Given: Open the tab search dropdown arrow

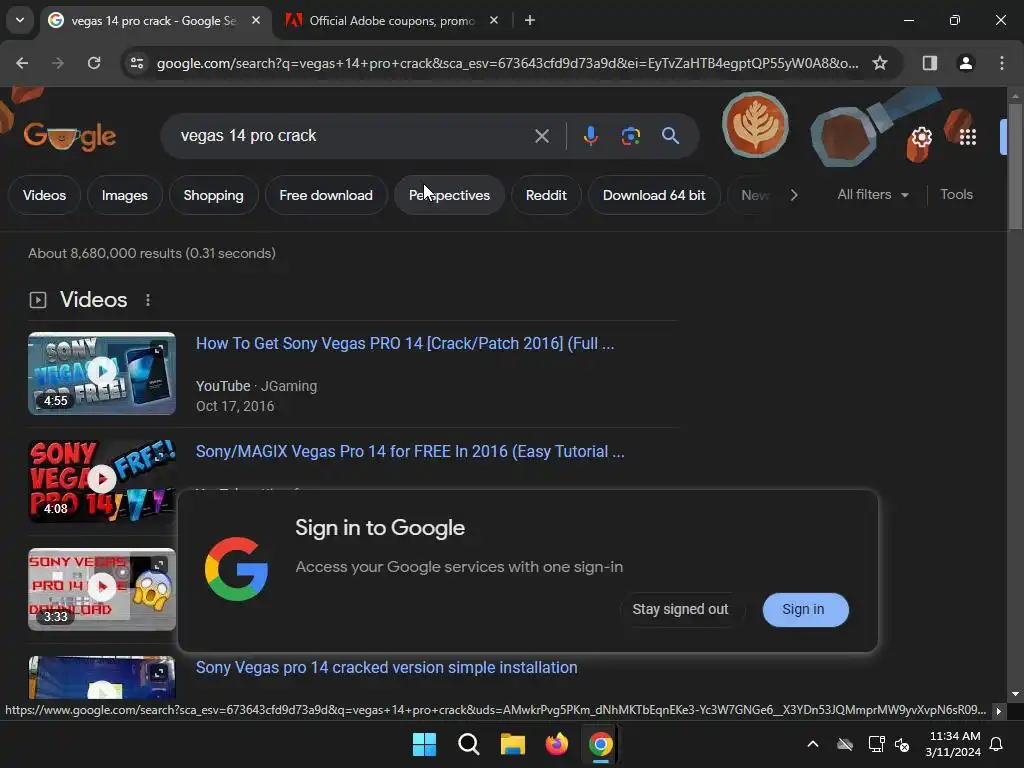Looking at the screenshot, I should click(x=20, y=20).
